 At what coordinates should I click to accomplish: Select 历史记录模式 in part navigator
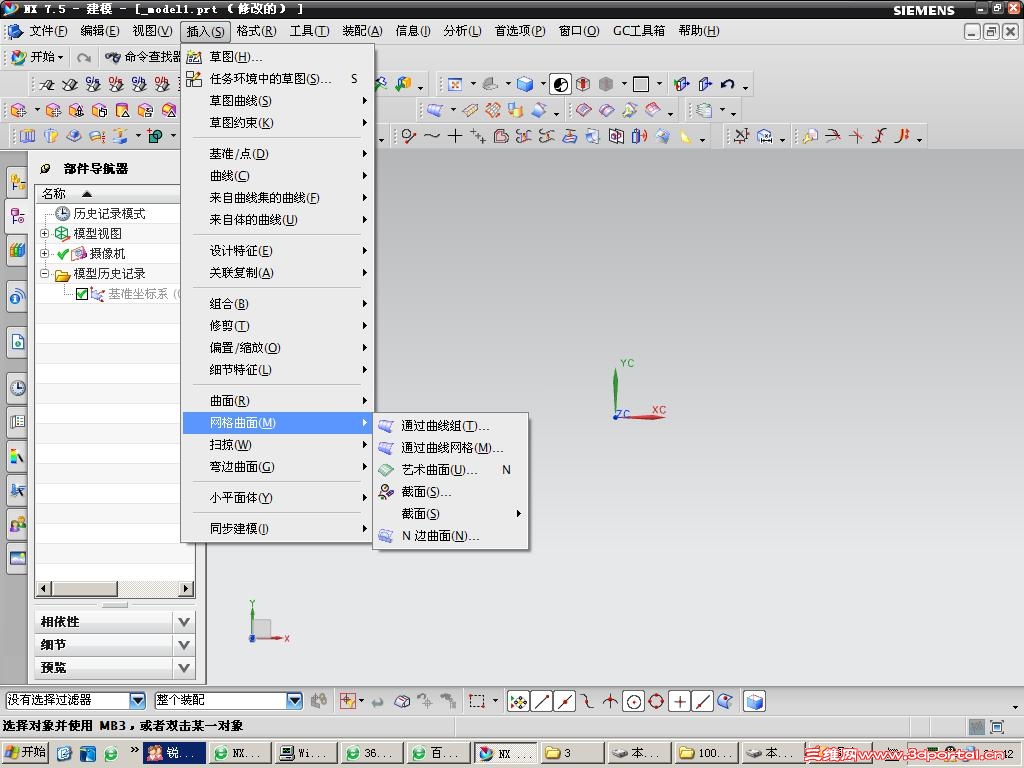(x=109, y=214)
